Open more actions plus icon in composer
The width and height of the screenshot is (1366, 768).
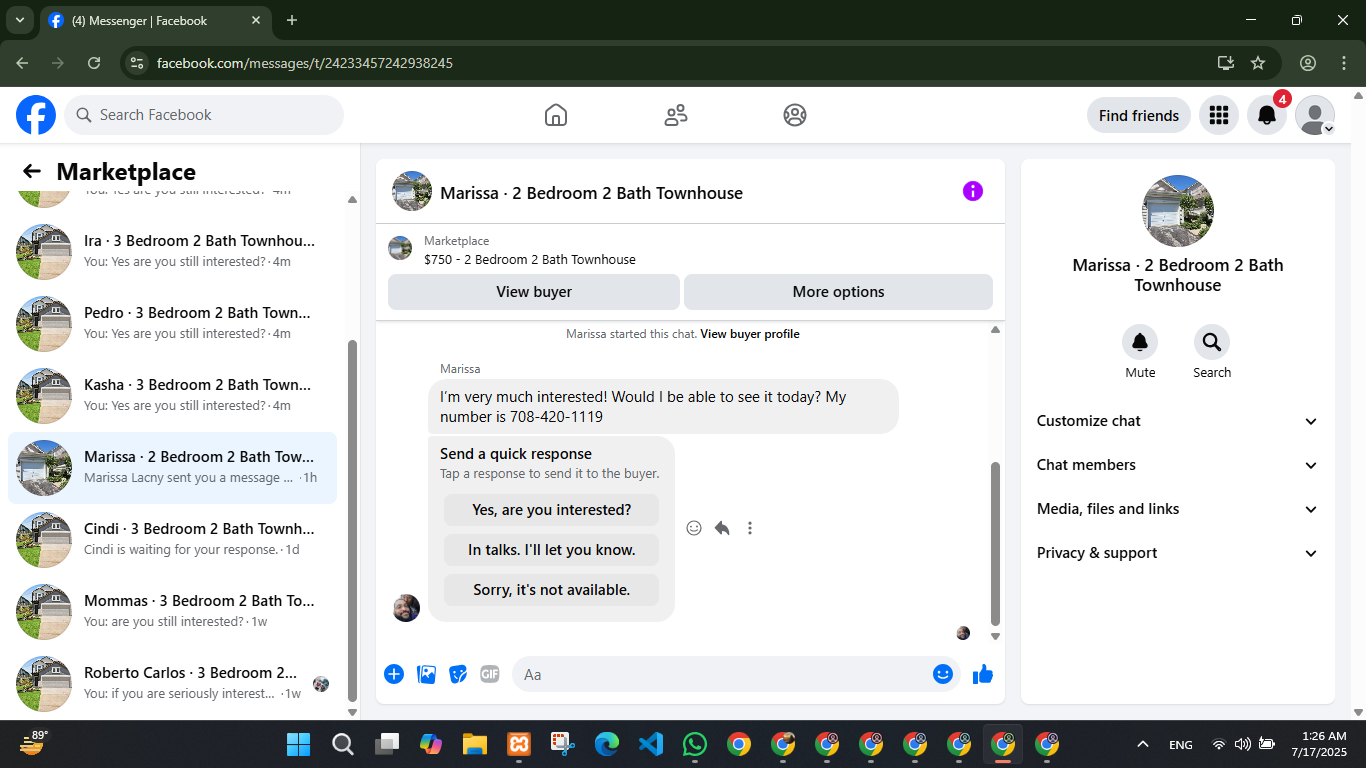click(x=394, y=674)
